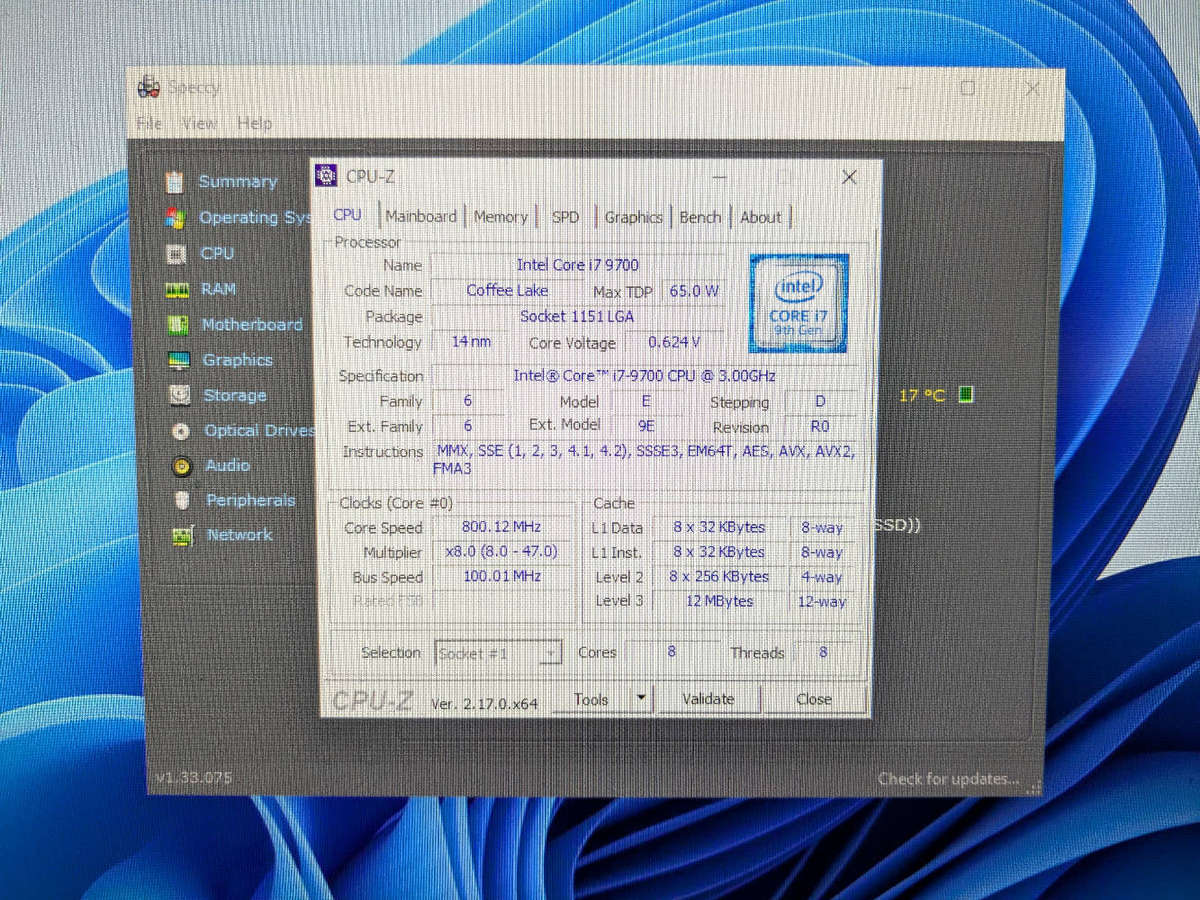This screenshot has width=1200, height=900.
Task: Click the Motherboard icon in Speccy sidebar
Action: pyautogui.click(x=177, y=325)
